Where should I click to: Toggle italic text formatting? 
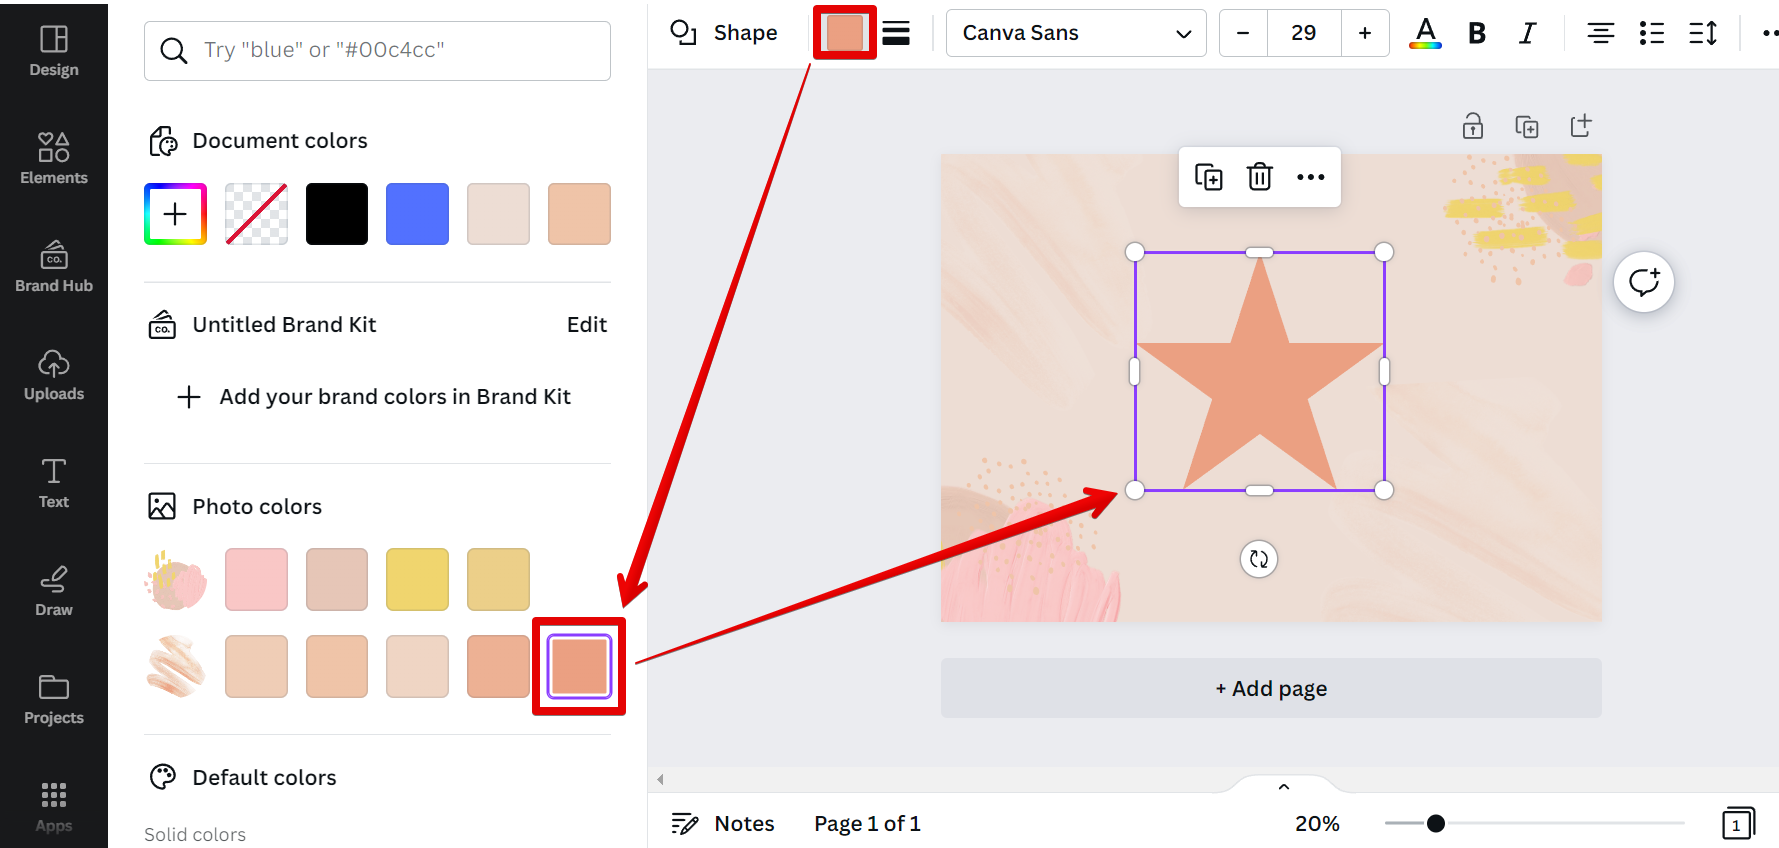1527,33
